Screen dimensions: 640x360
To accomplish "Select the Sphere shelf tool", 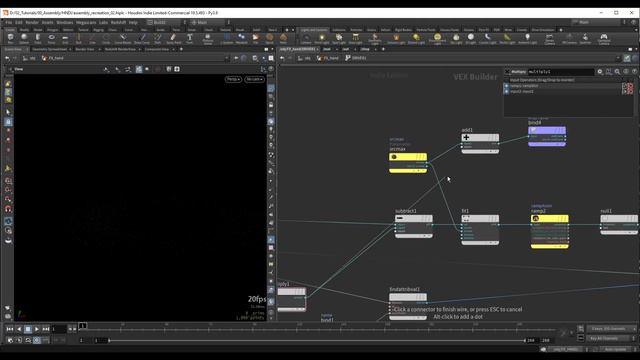I will tap(24, 39).
